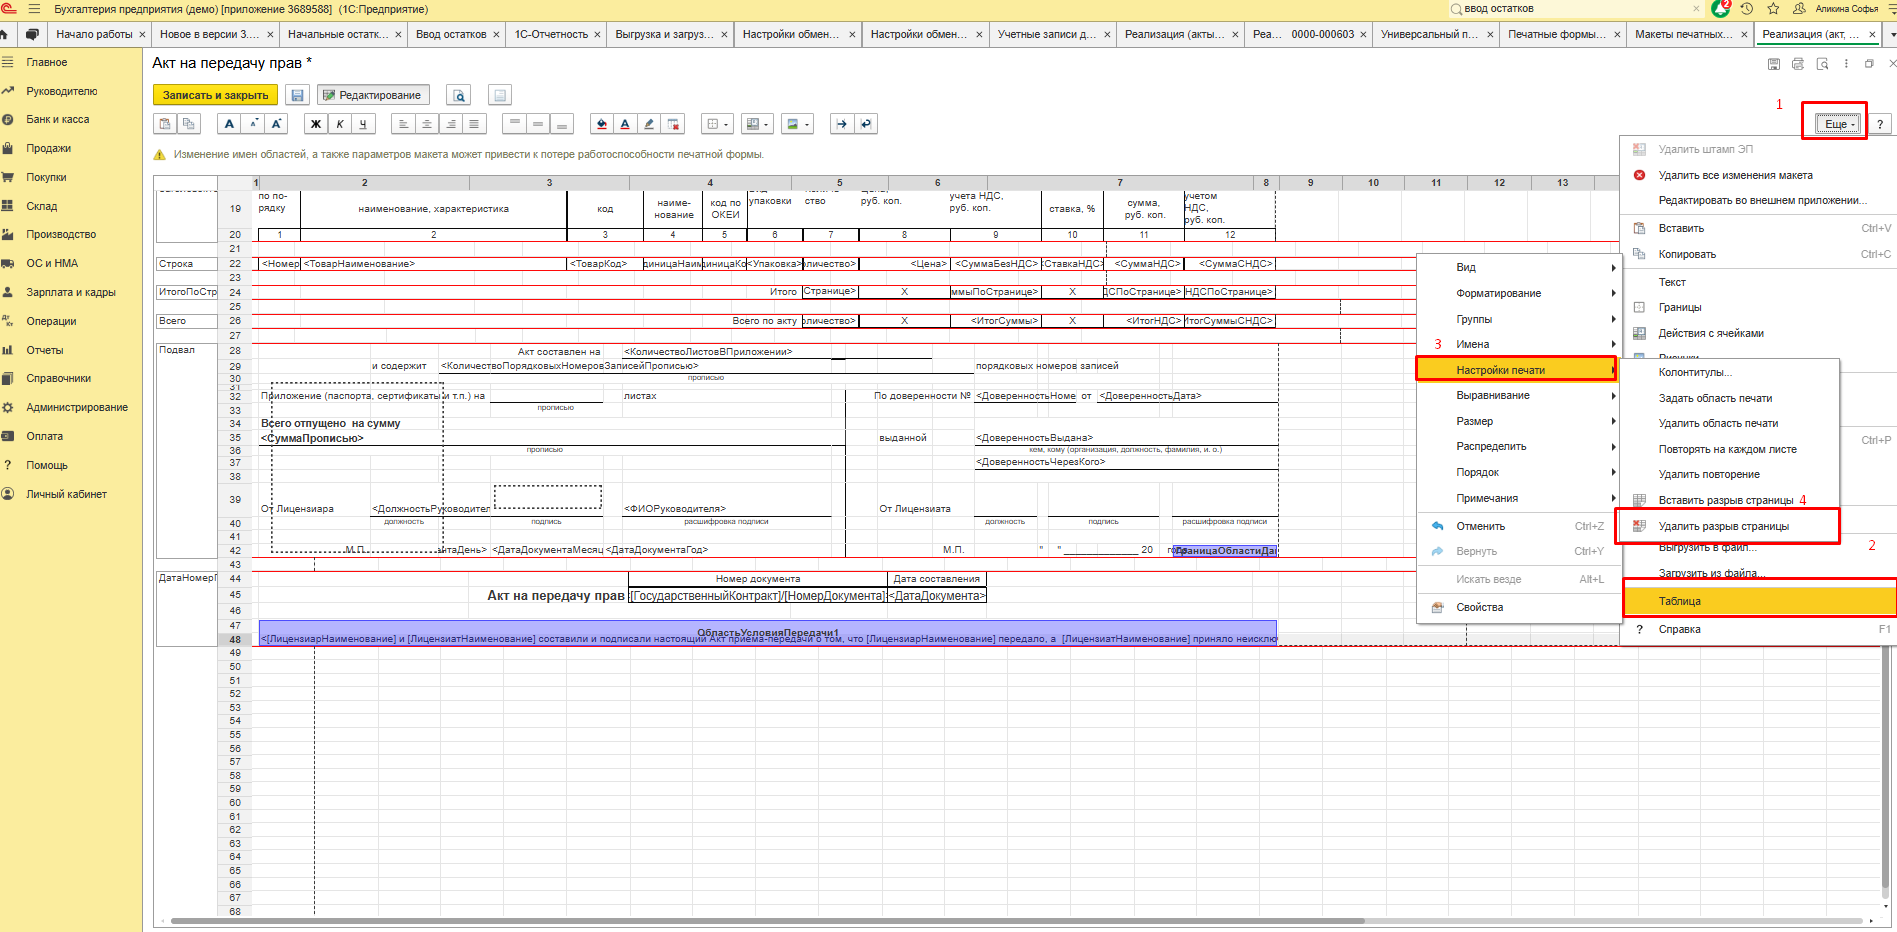Select 'Удалить разрыв страницы' menu entry

pos(1723,526)
